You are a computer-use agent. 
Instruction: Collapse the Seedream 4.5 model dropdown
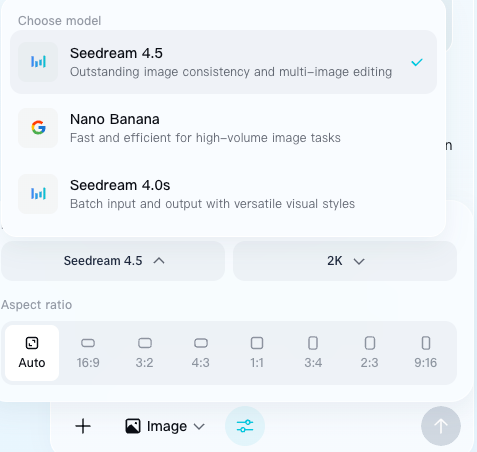[x=113, y=261]
